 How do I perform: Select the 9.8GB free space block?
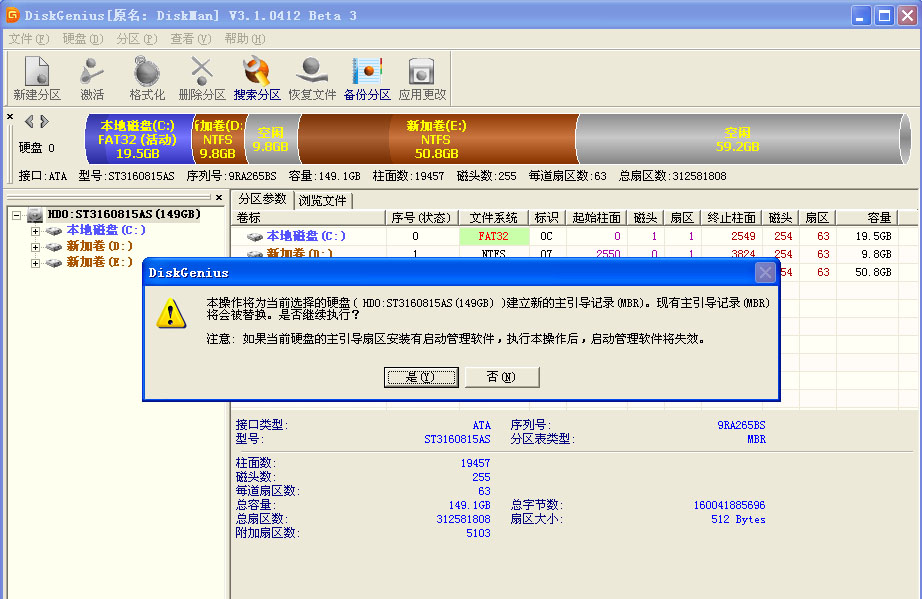271,139
